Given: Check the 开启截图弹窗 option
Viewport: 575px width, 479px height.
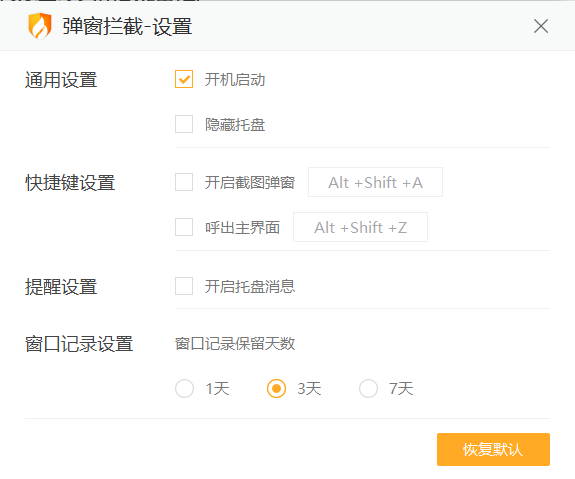Looking at the screenshot, I should pyautogui.click(x=184, y=182).
